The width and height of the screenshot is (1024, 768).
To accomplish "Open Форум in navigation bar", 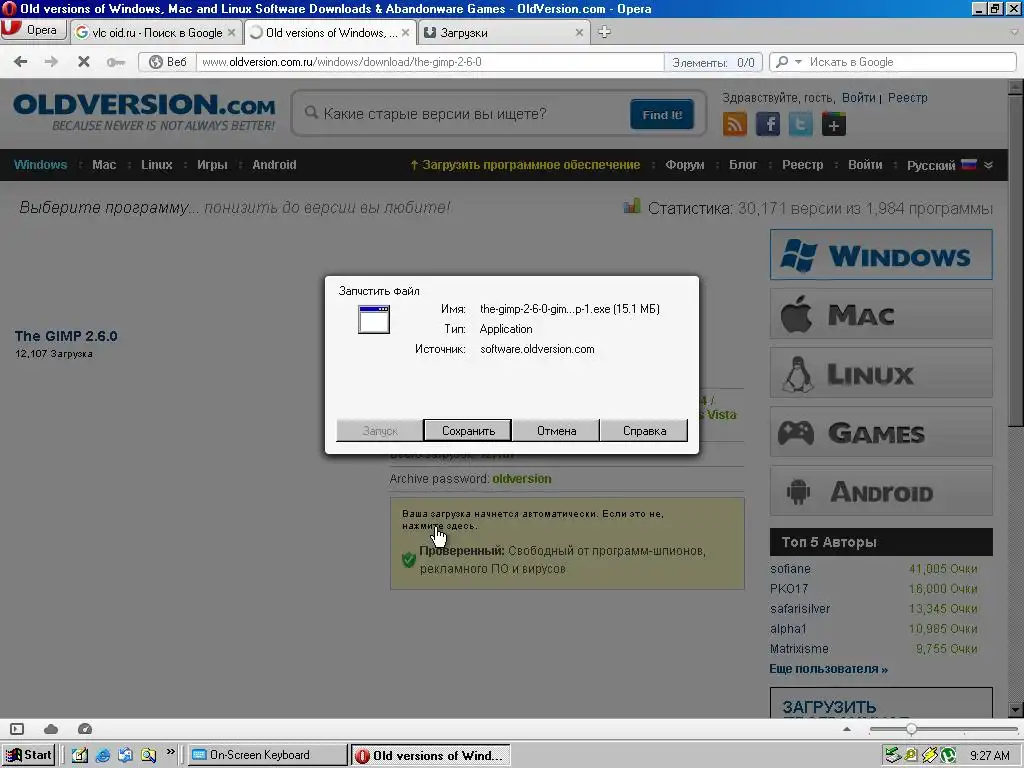I will coord(684,165).
